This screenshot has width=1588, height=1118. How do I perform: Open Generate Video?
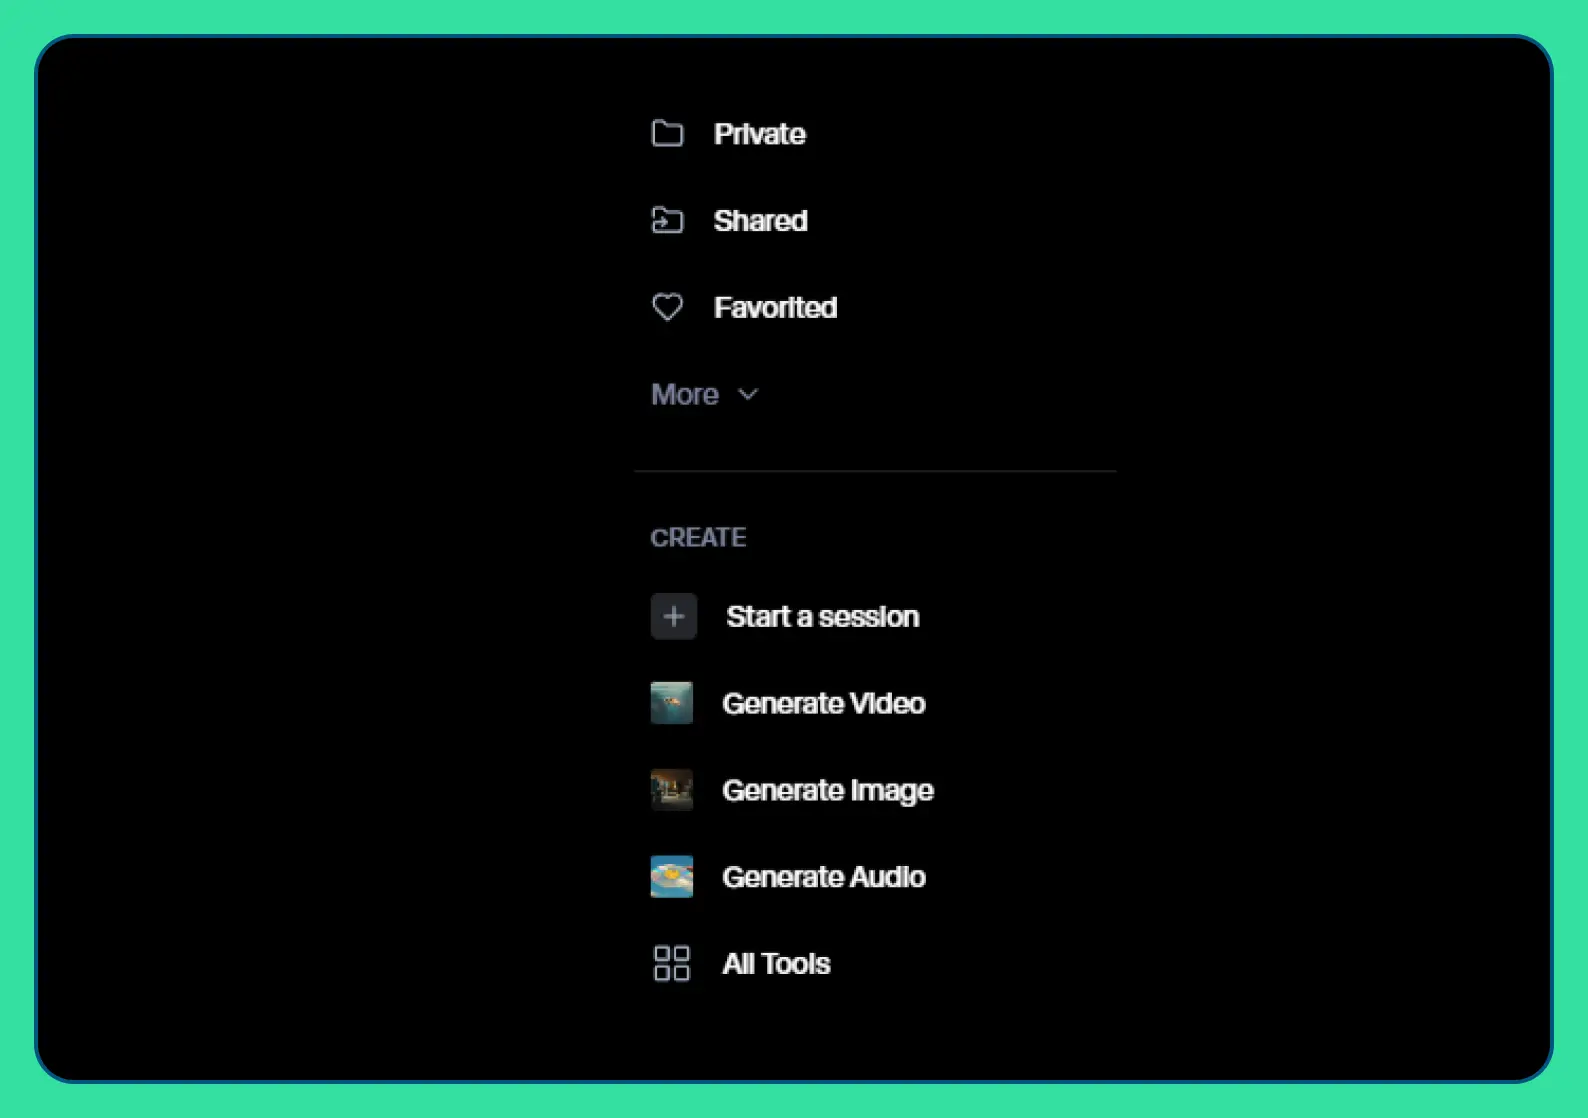(x=823, y=704)
